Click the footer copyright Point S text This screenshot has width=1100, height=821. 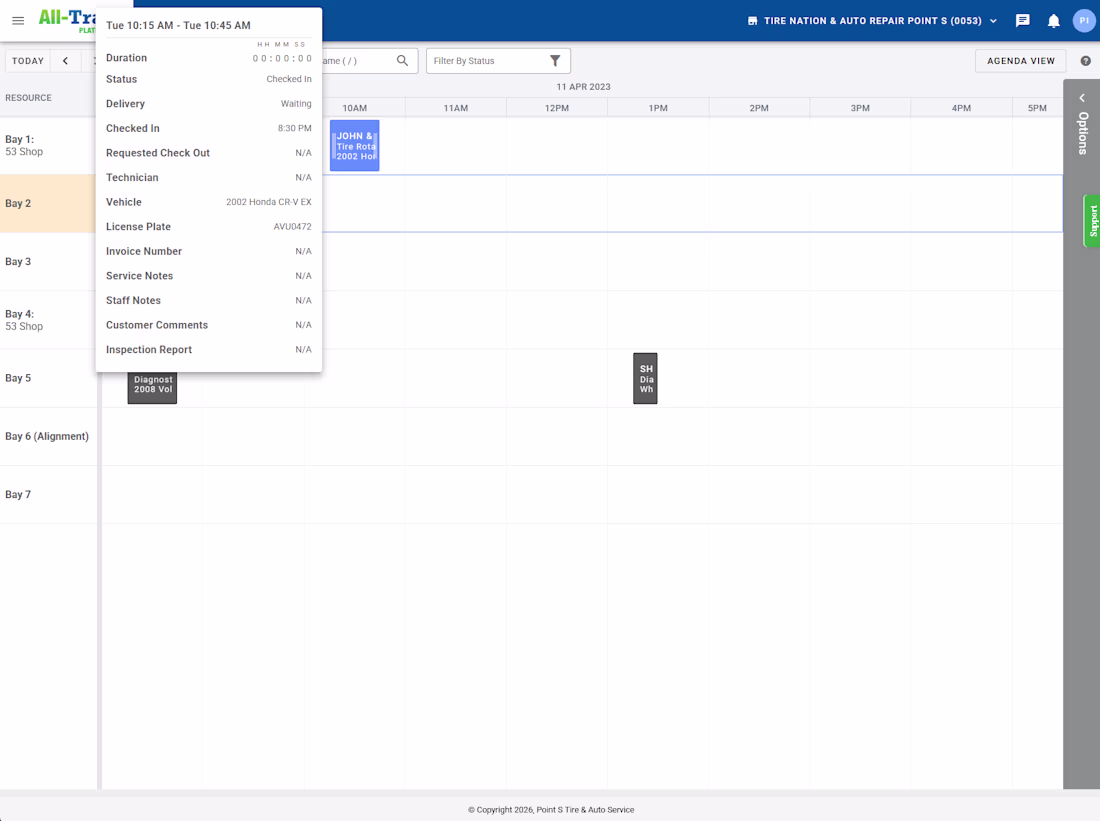(551, 810)
